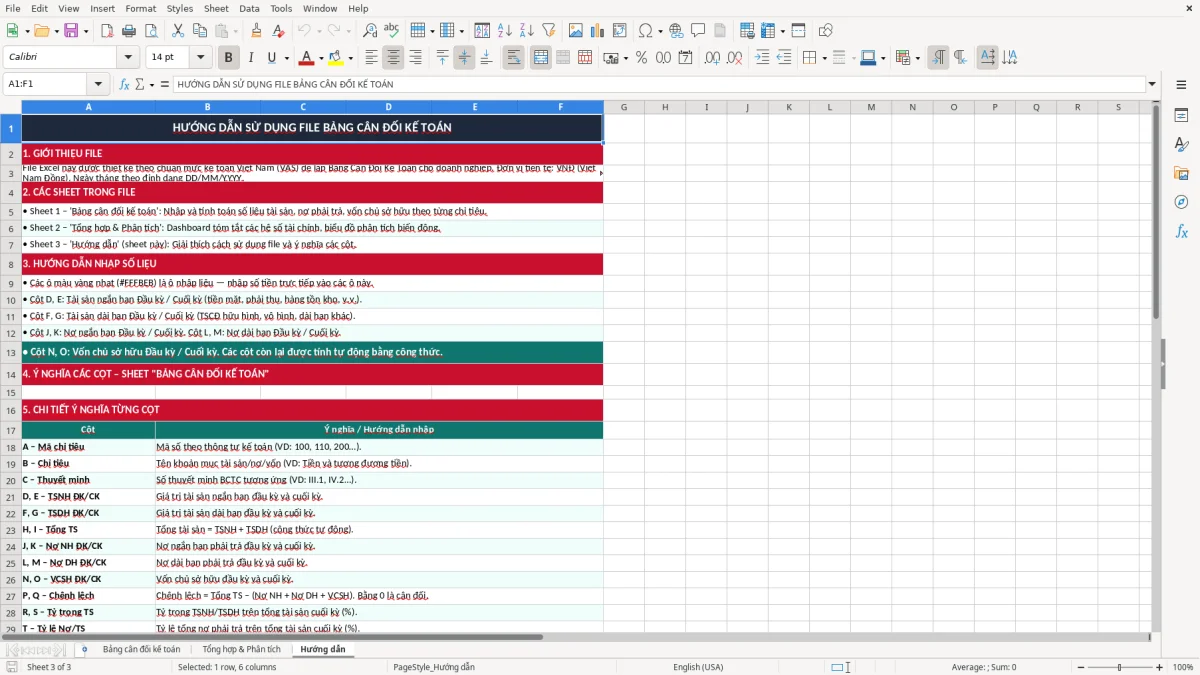Adjust the zoom slider in status bar
Image resolution: width=1200 pixels, height=675 pixels.
click(x=1118, y=667)
